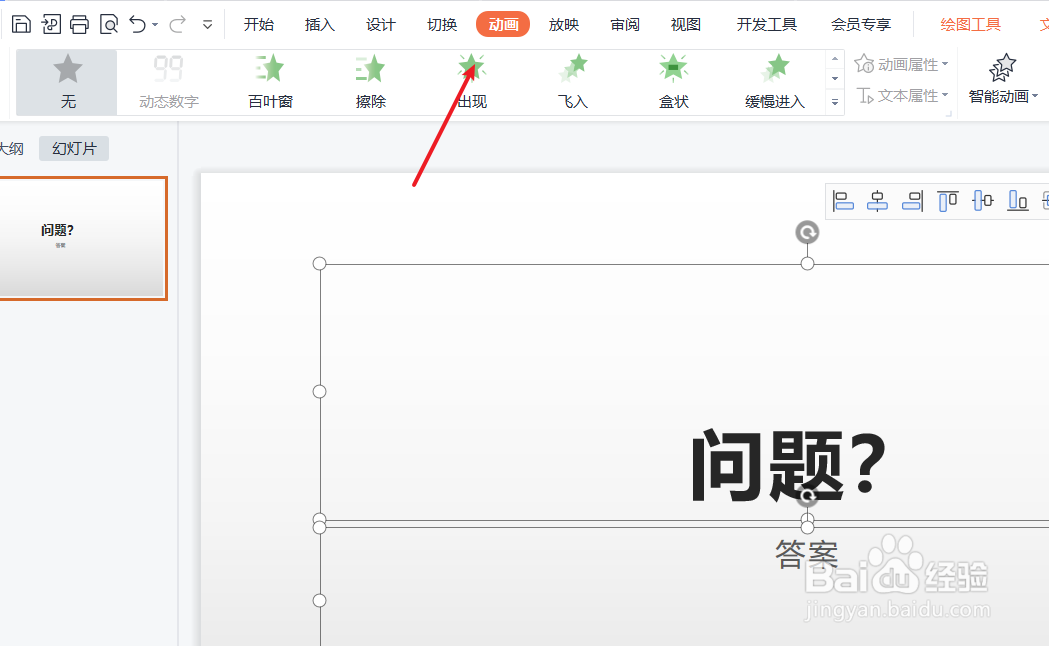This screenshot has height=646, width=1049.
Task: Open Print Preview icon
Action: click(x=108, y=25)
